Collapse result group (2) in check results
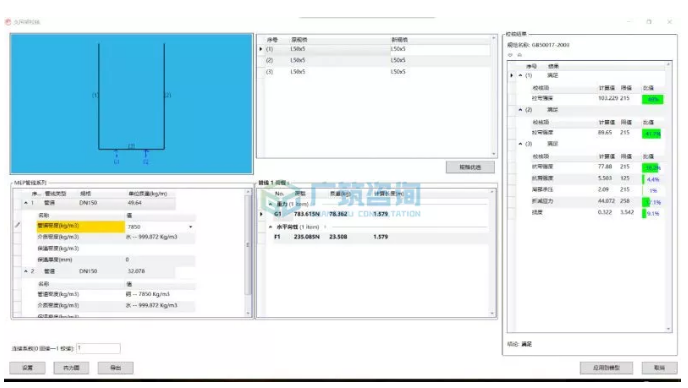 pos(520,110)
